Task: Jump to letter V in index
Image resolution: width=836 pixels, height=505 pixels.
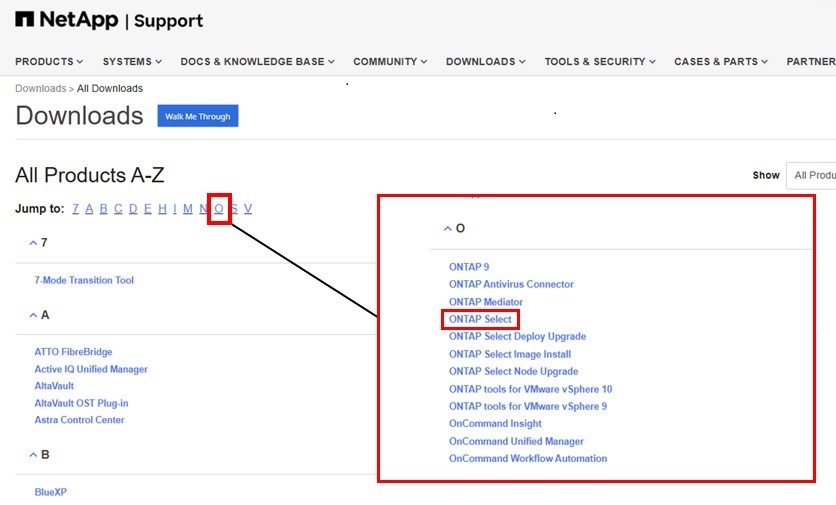Action: click(x=248, y=209)
